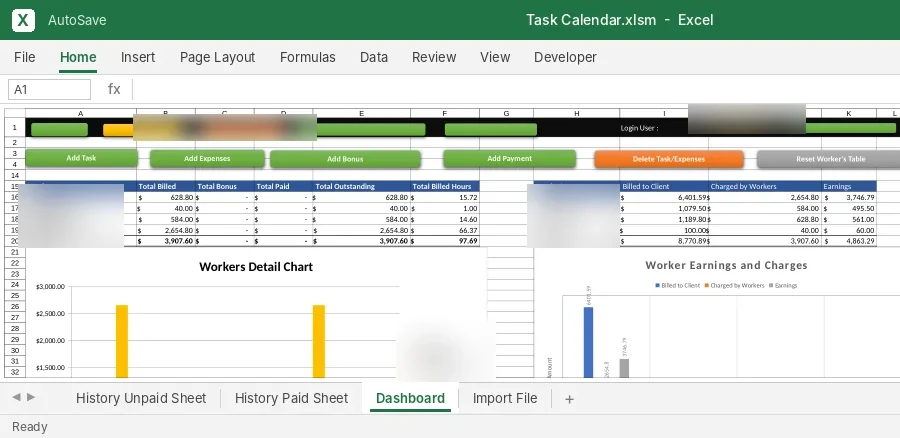Viewport: 900px width, 438px height.
Task: Select row 14 header
Action: (15, 175)
